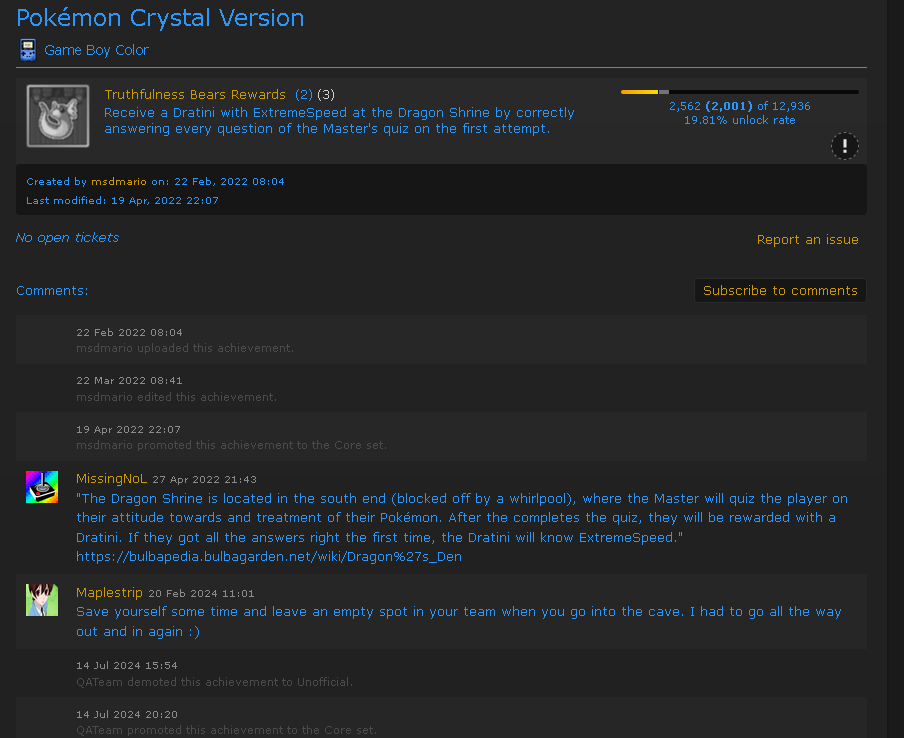Viewport: 904px width, 738px height.
Task: Click the 27 Apr 2022 21:43 timestamp
Action: click(x=205, y=480)
